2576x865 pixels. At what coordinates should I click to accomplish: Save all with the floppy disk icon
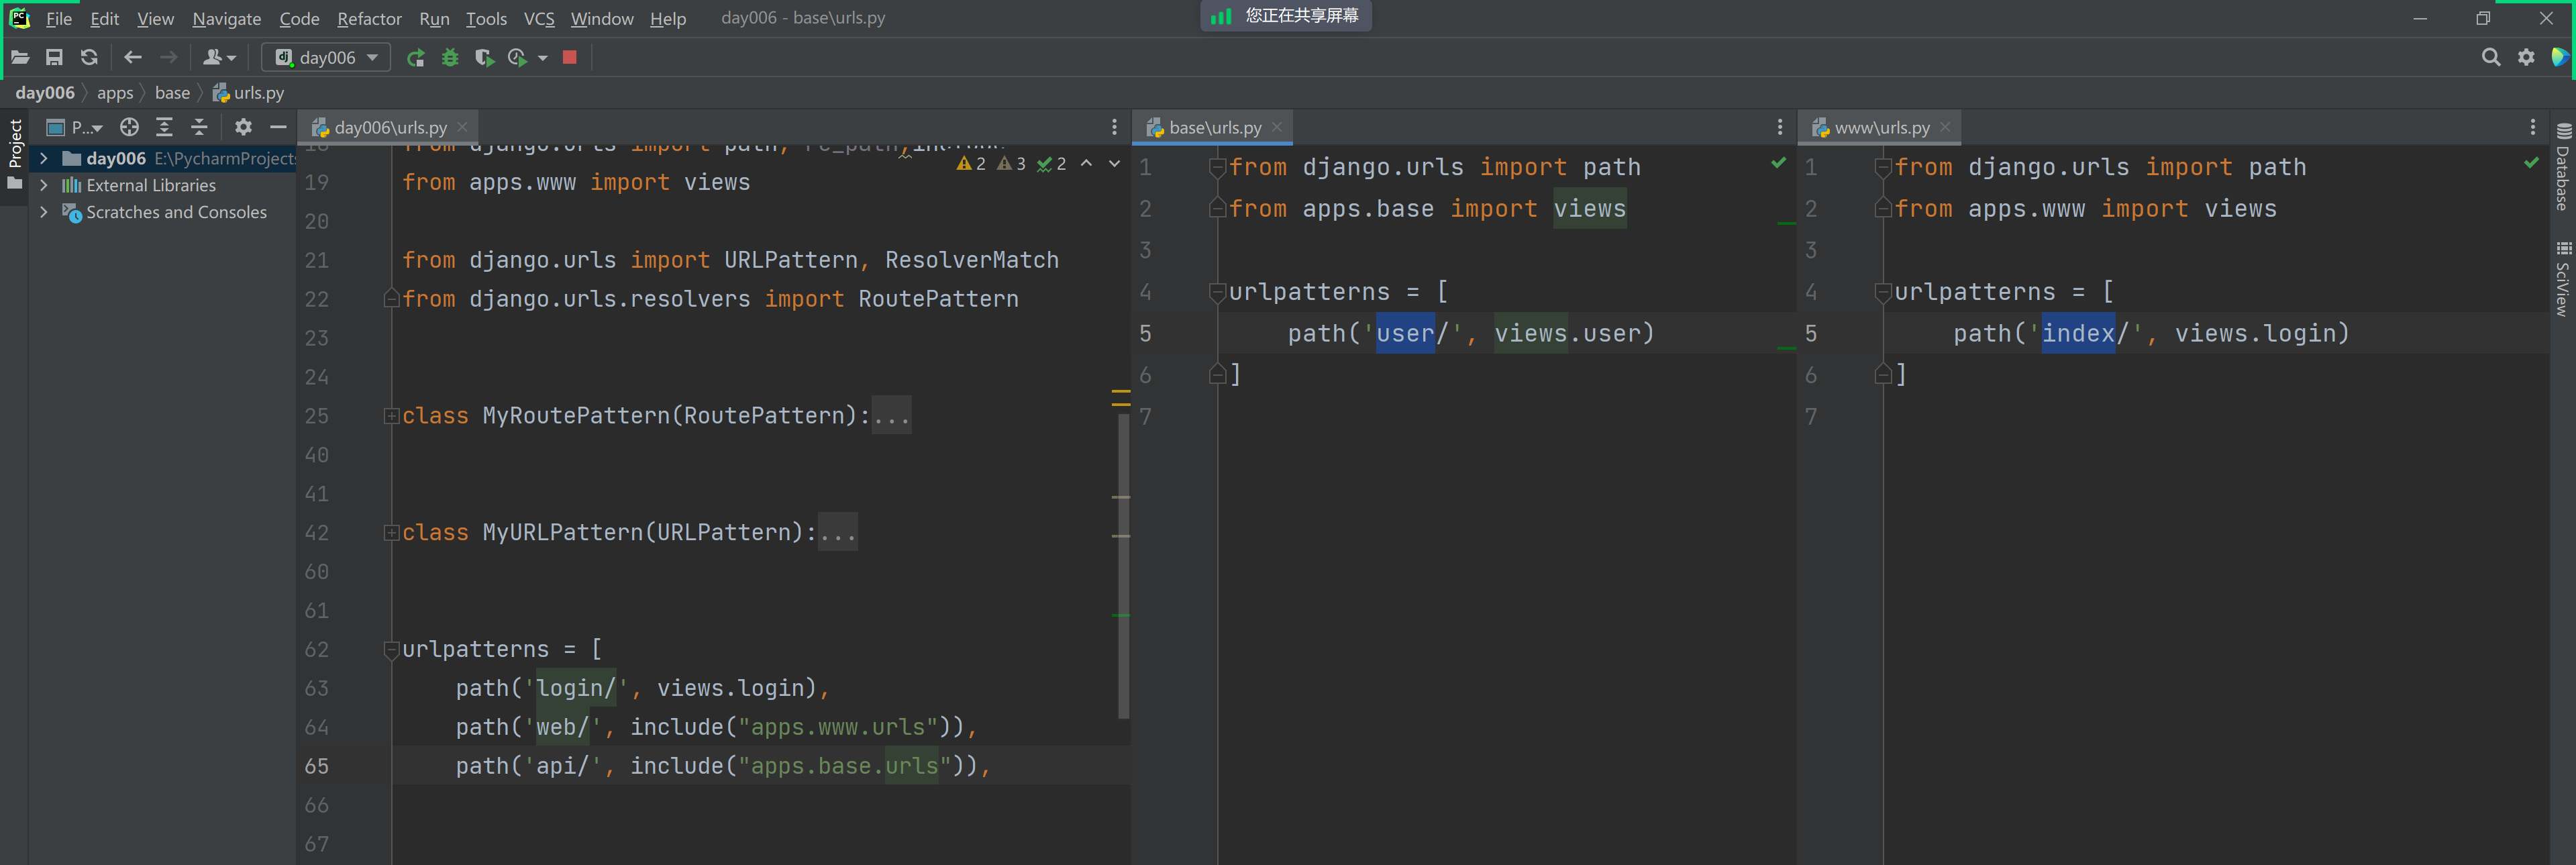[x=54, y=58]
